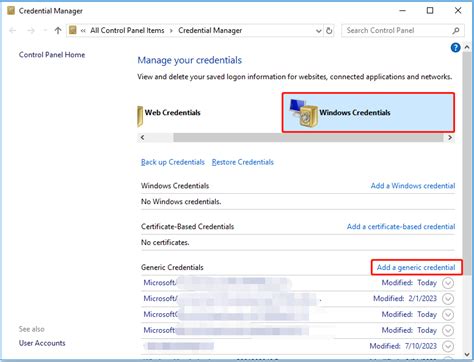The width and height of the screenshot is (474, 362).
Task: Click the vertical scrollbar thumb
Action: click(x=467, y=163)
